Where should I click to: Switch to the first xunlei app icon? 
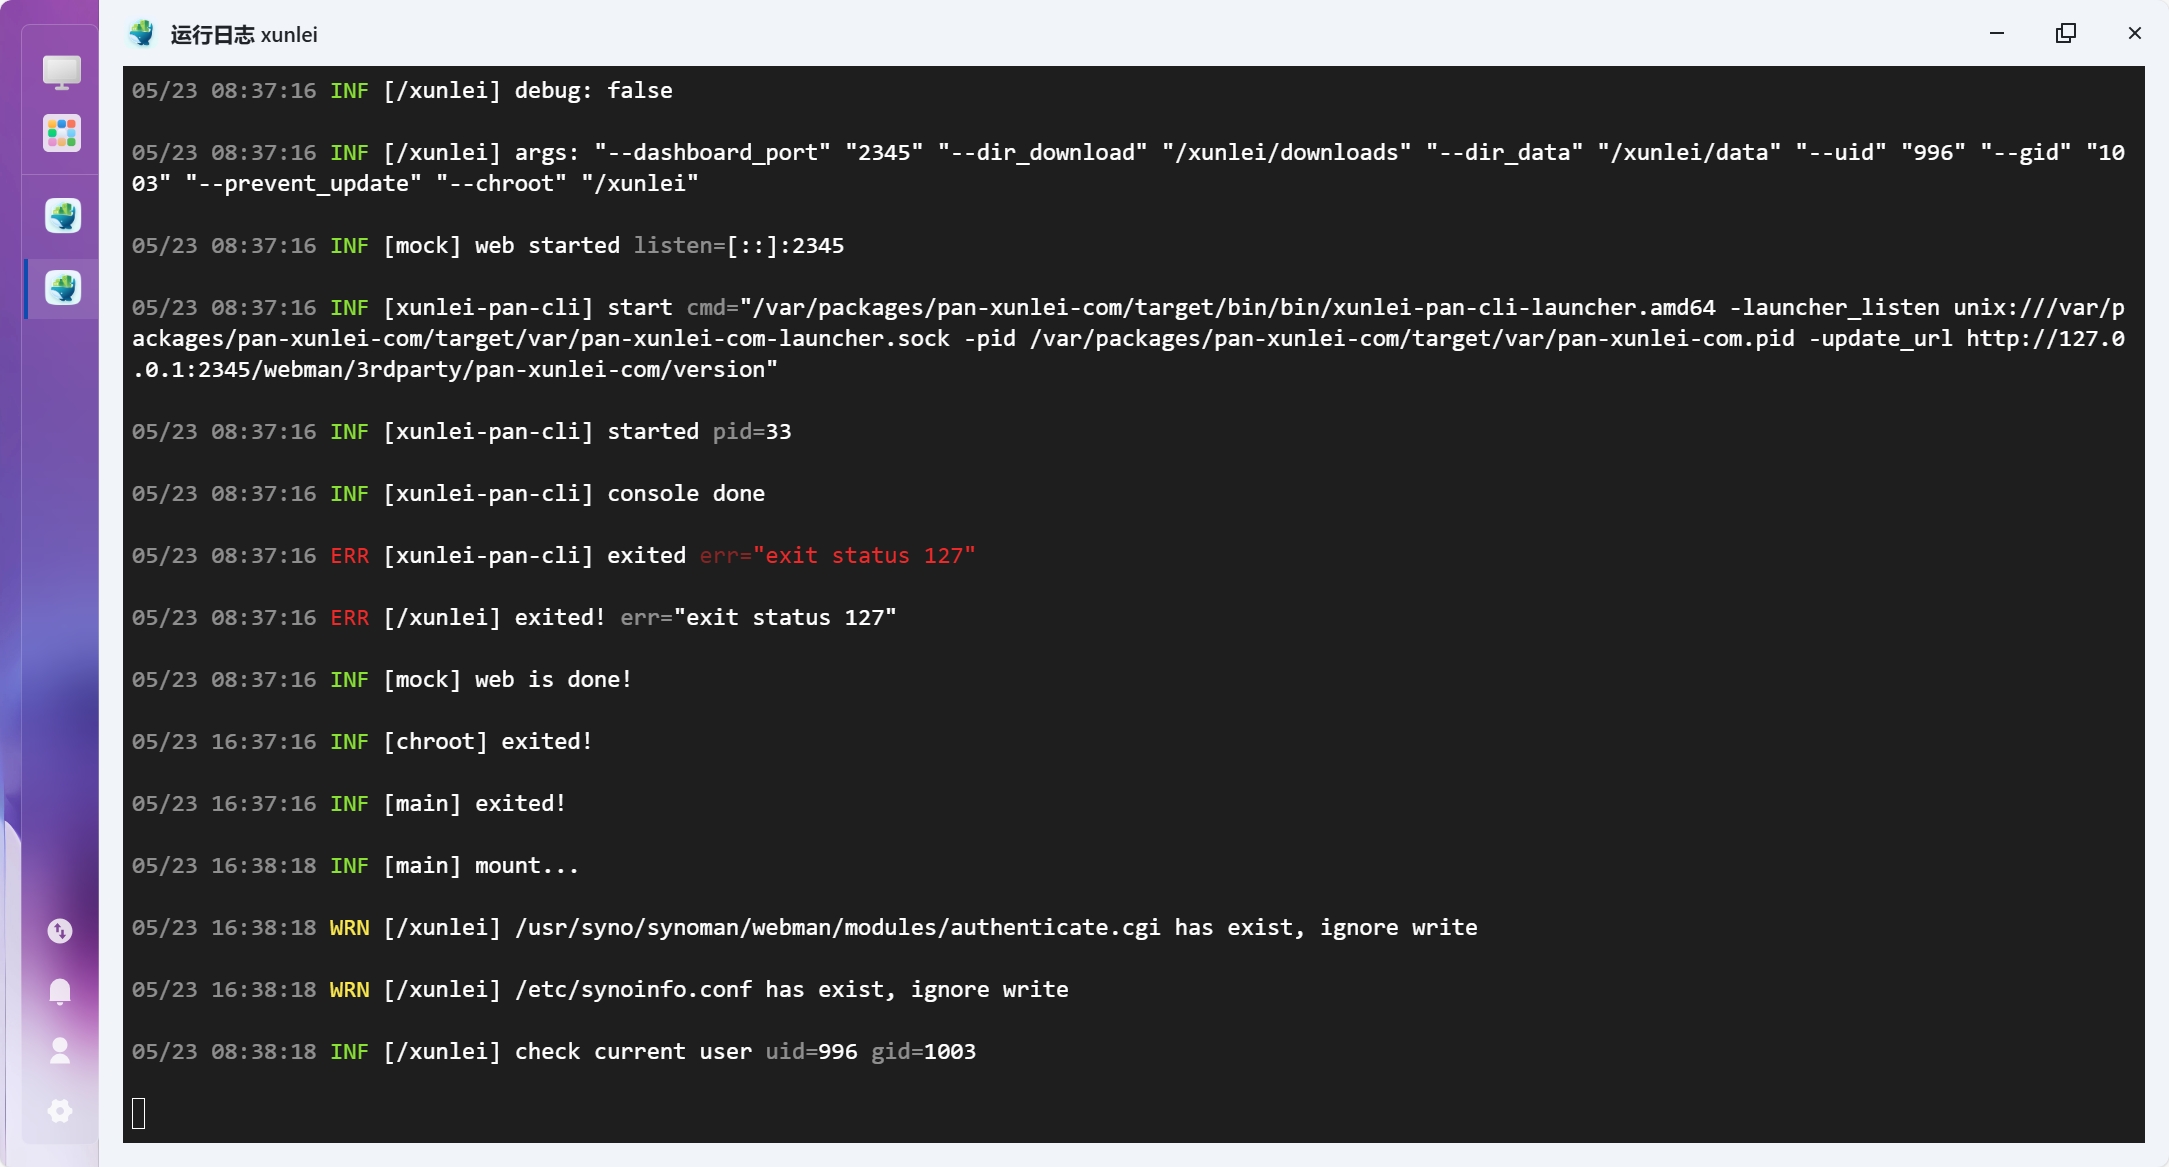coord(62,215)
